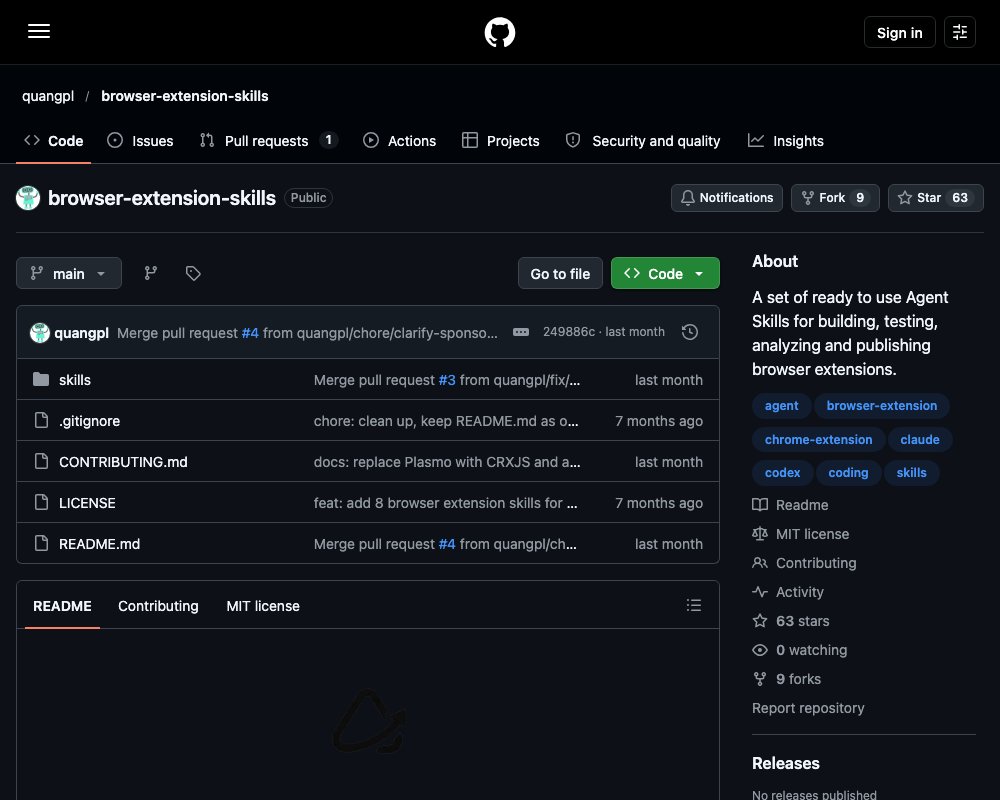
Task: Click the claude topic tag
Action: coord(919,440)
